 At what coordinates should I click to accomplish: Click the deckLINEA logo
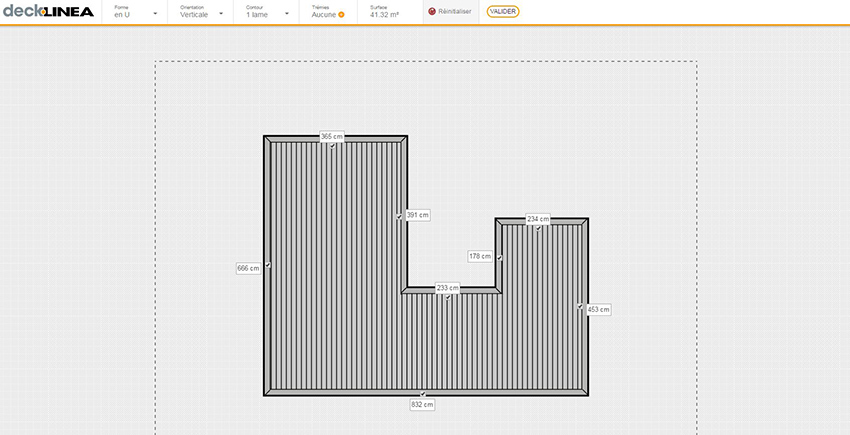coord(48,11)
